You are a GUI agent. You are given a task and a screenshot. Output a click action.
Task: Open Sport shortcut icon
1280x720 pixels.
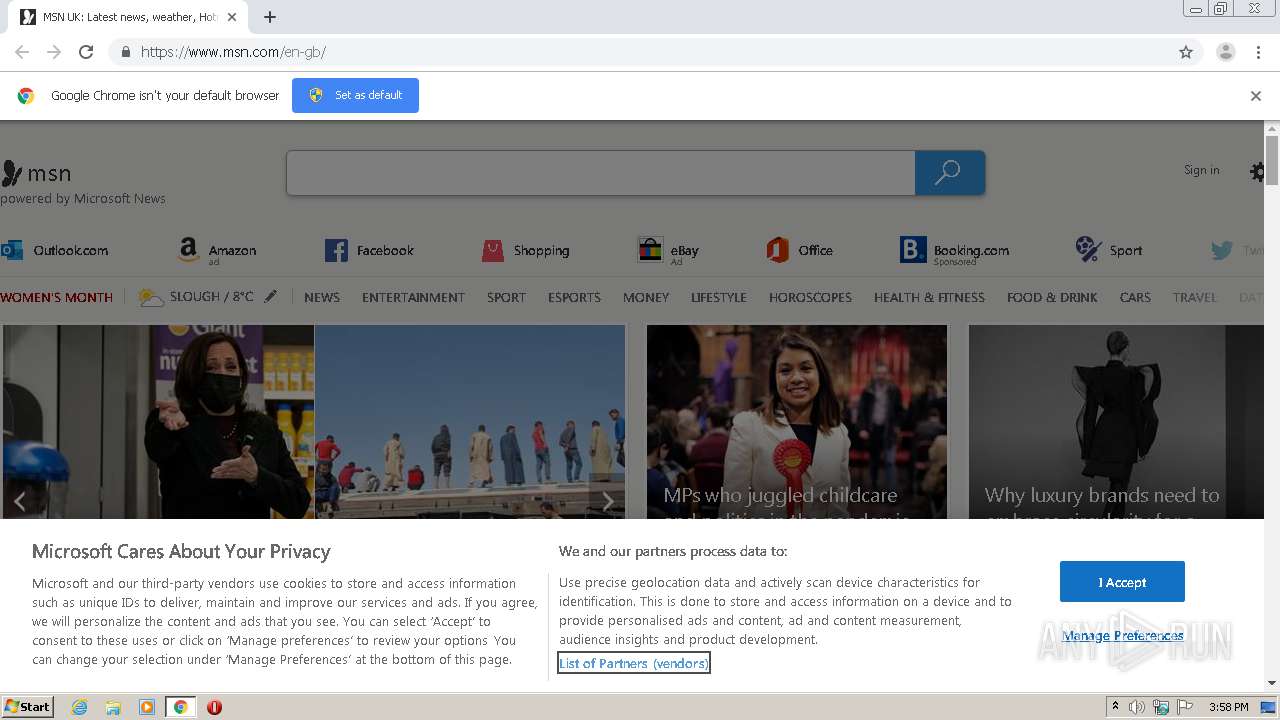[x=1088, y=250]
